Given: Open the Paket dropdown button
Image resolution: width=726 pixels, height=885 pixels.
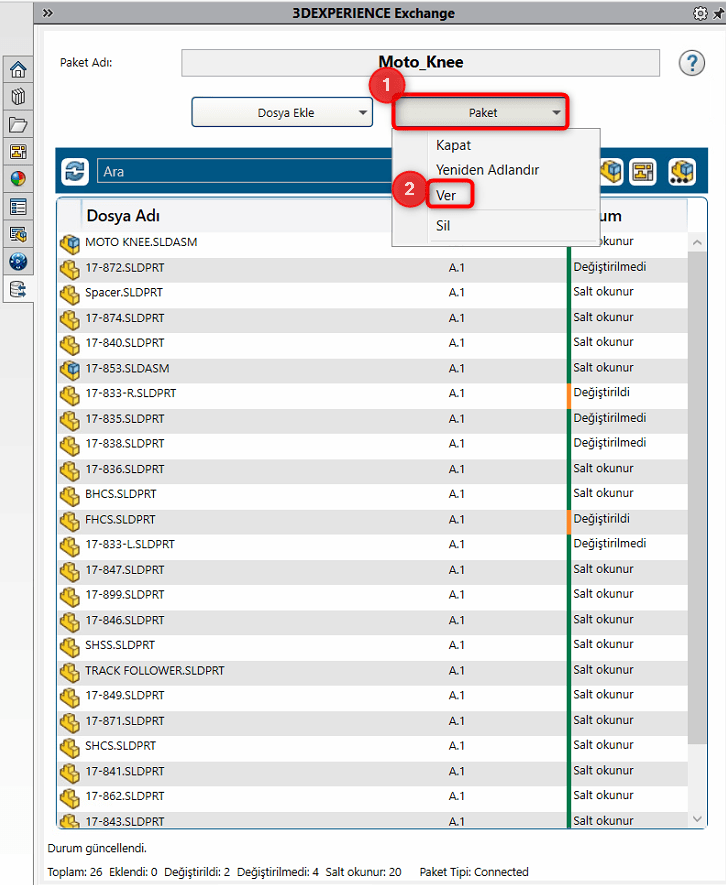Looking at the screenshot, I should pos(480,112).
